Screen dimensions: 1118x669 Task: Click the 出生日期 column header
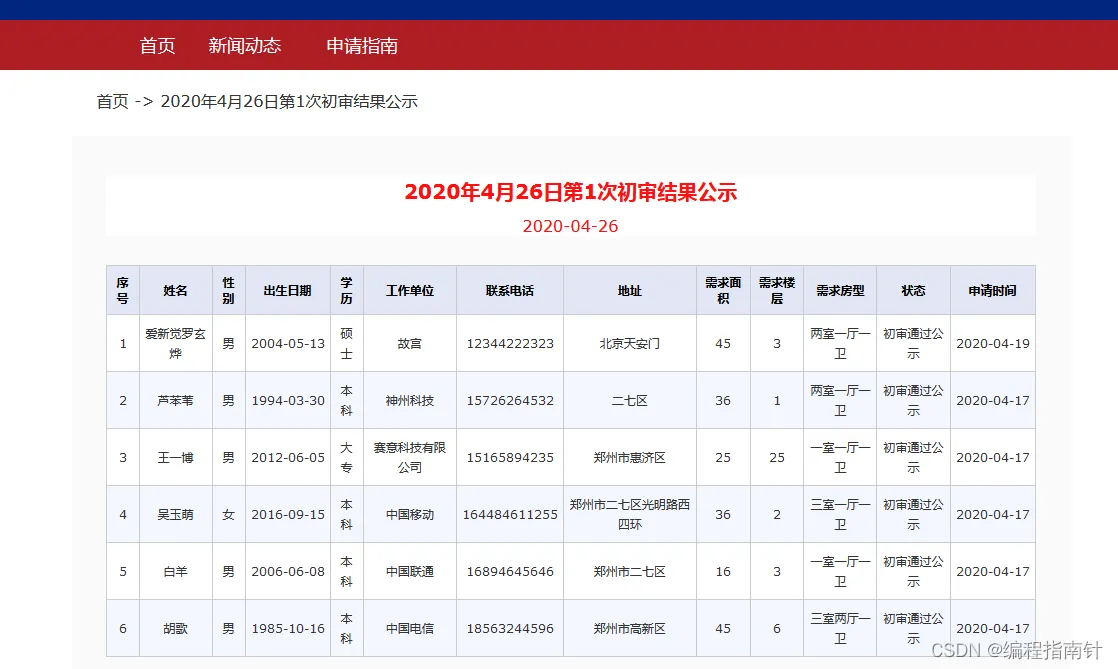coord(287,290)
